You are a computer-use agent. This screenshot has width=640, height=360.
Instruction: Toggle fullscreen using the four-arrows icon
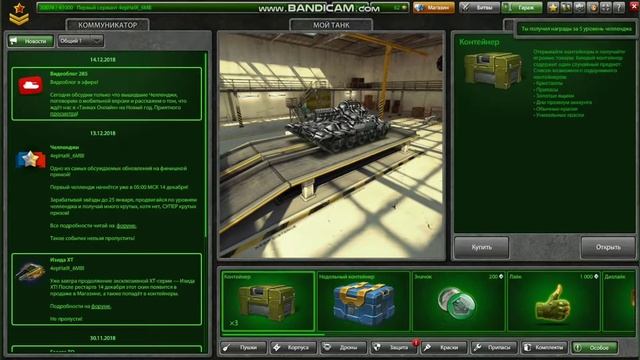pyautogui.click(x=606, y=7)
